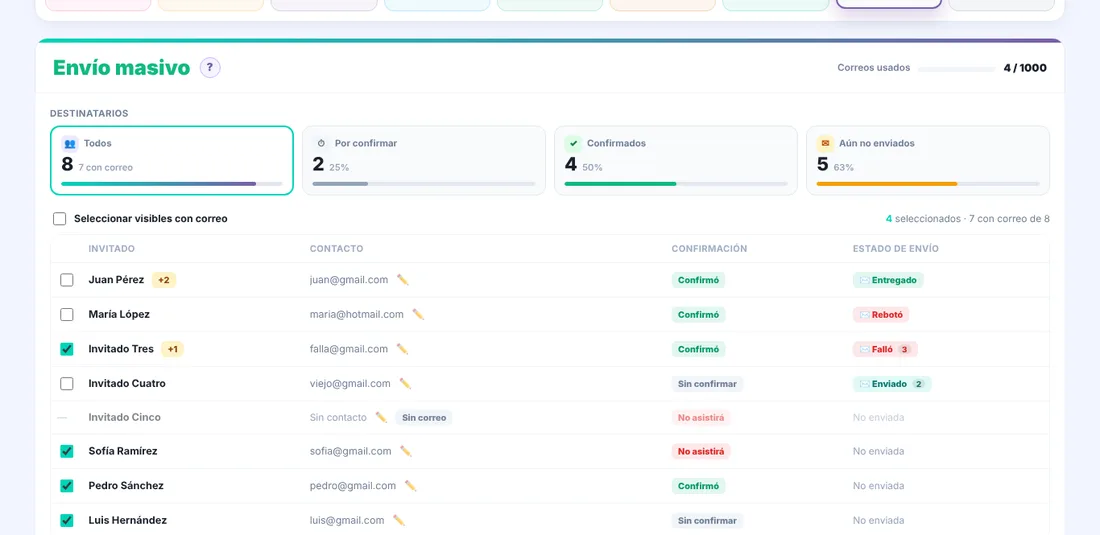This screenshot has height=535, width=1100.
Task: Click No enviada status for Pedro Sánchez
Action: coord(878,486)
